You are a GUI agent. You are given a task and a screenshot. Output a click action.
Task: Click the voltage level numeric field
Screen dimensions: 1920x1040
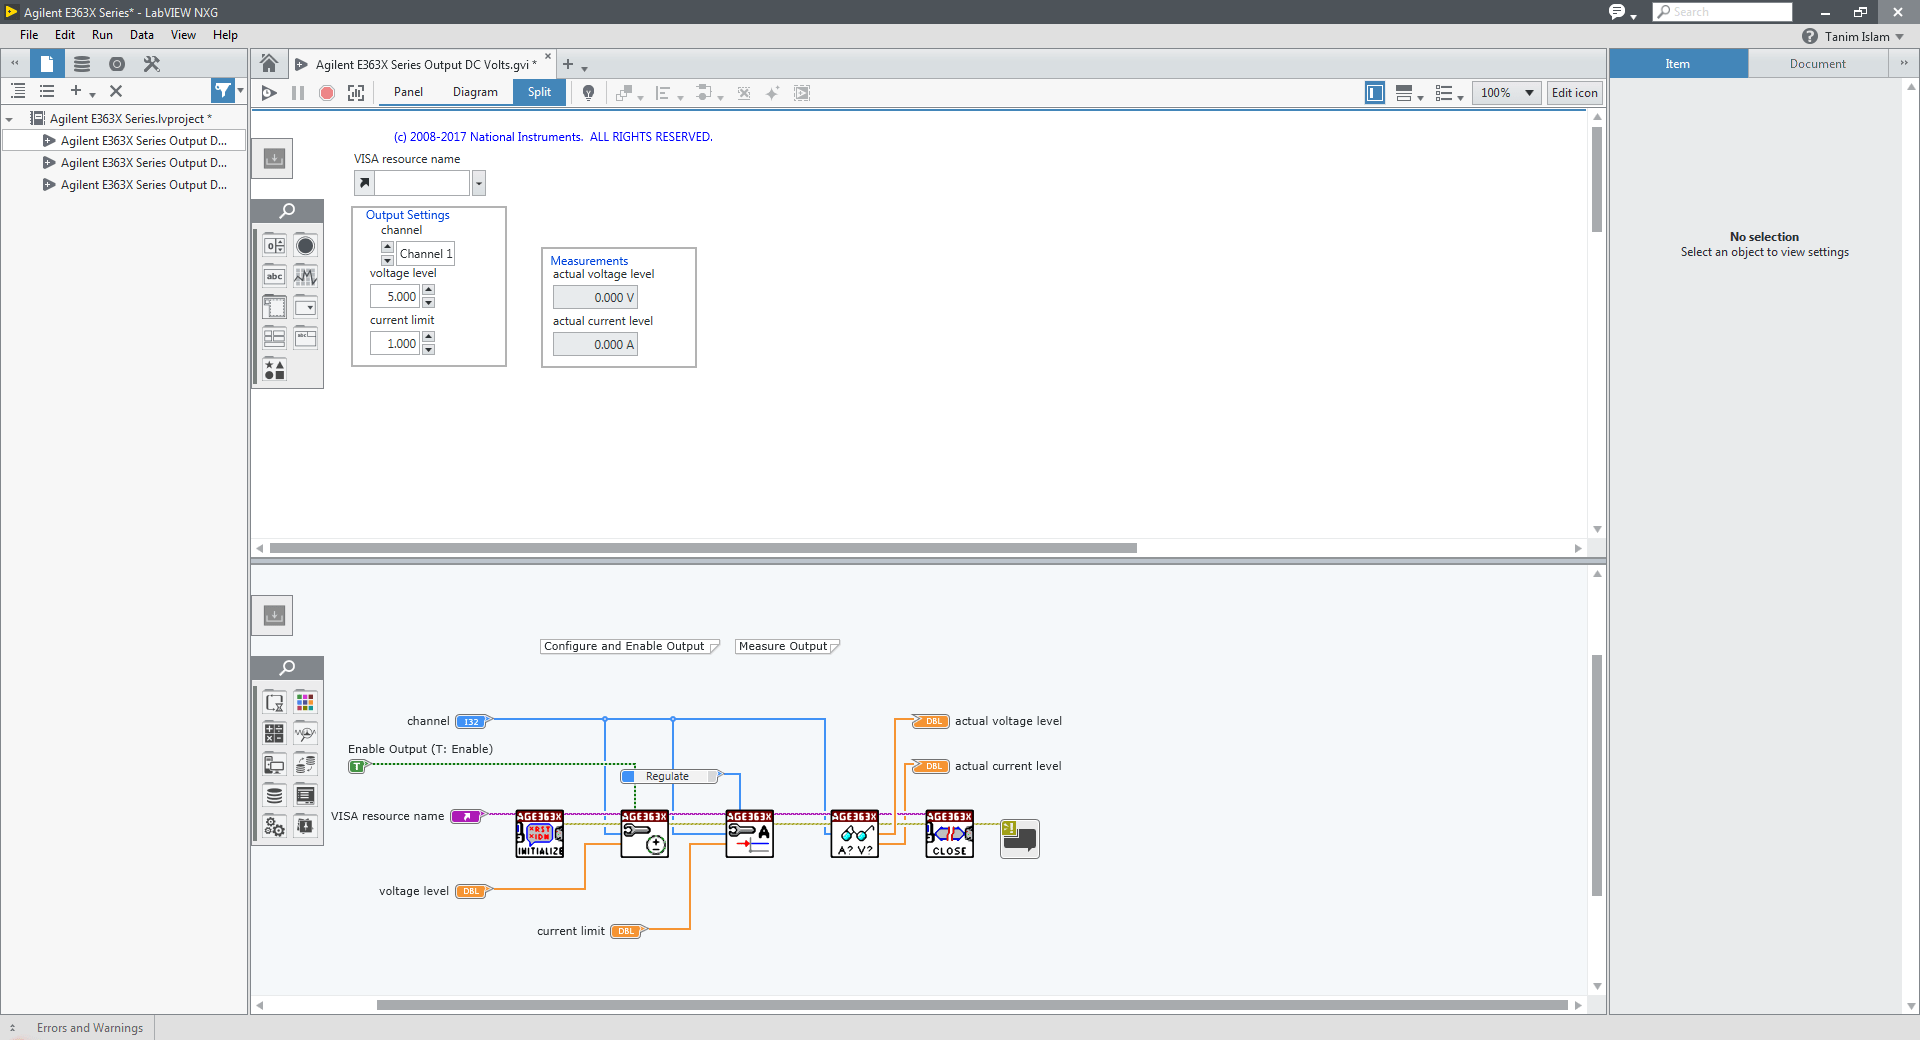[x=395, y=297]
